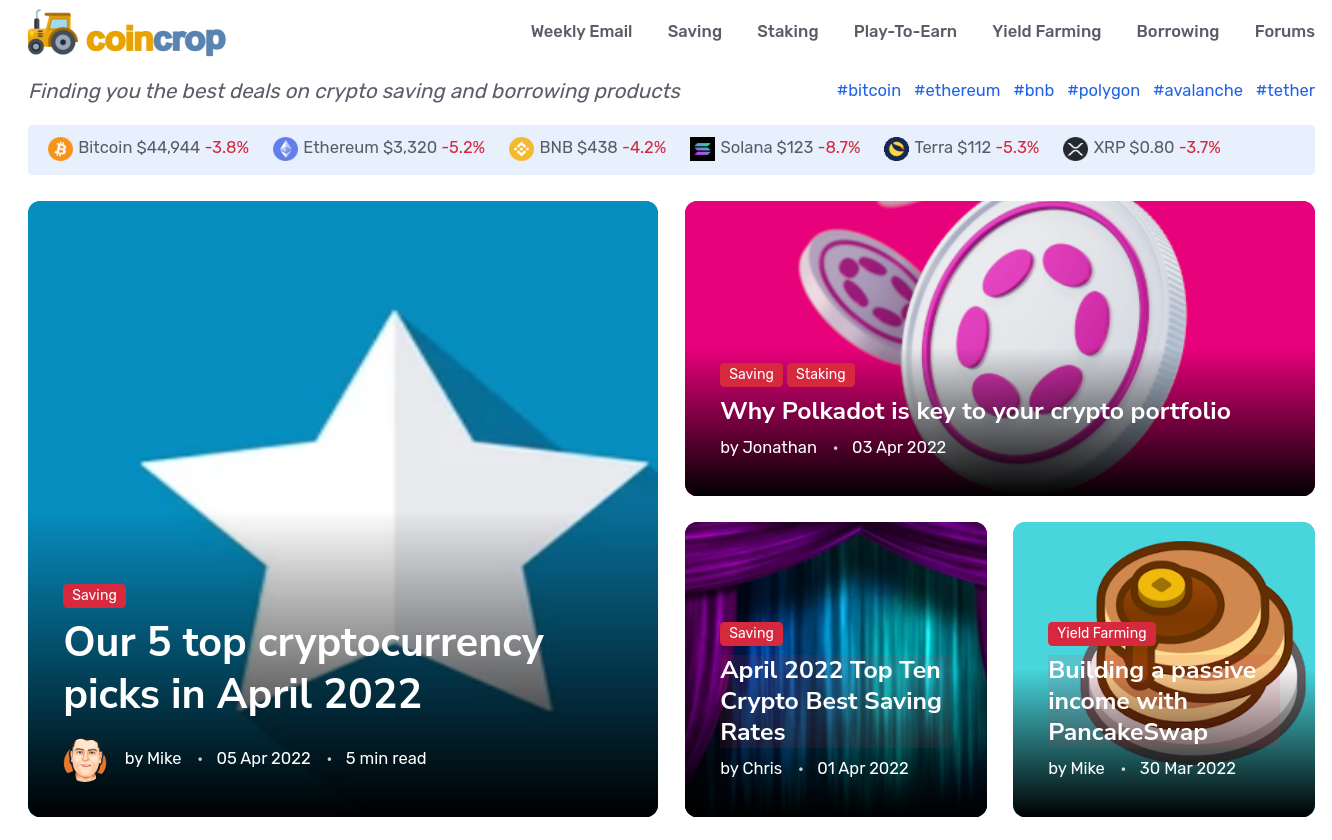Follow the #avalanche hashtag link
This screenshot has height=840, width=1332.
click(x=1197, y=91)
